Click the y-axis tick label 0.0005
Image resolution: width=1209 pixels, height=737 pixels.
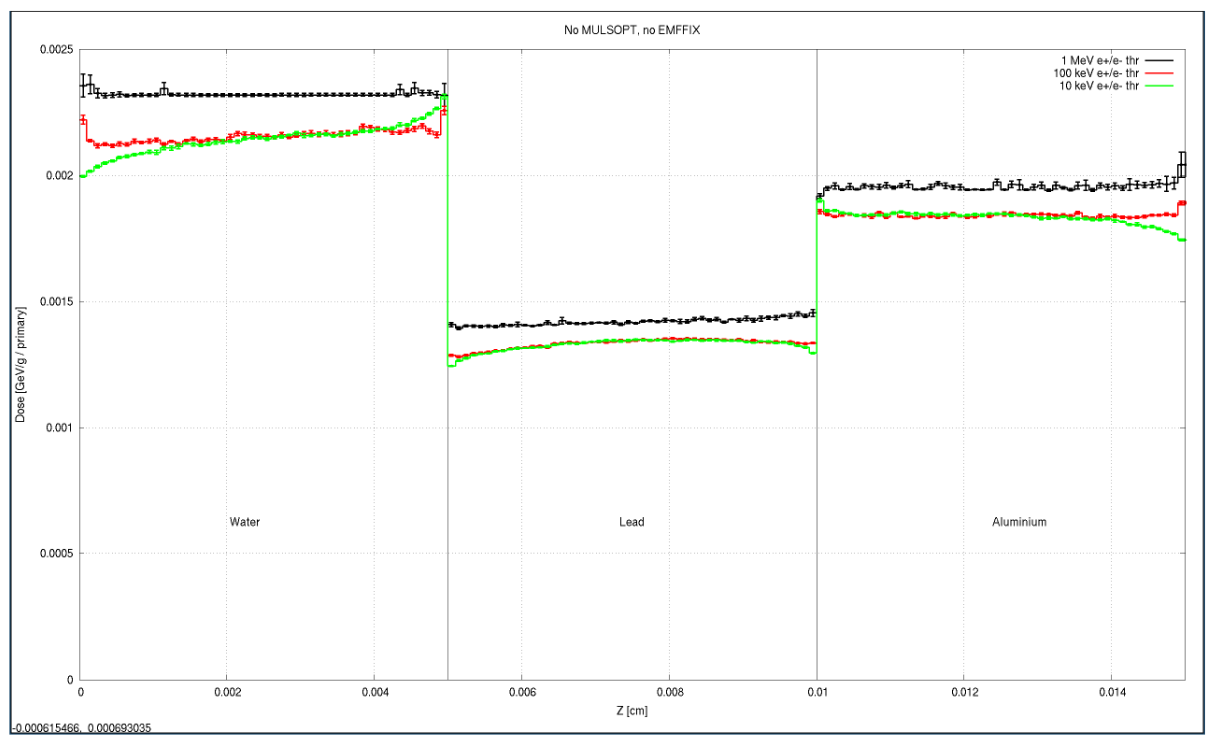57,554
